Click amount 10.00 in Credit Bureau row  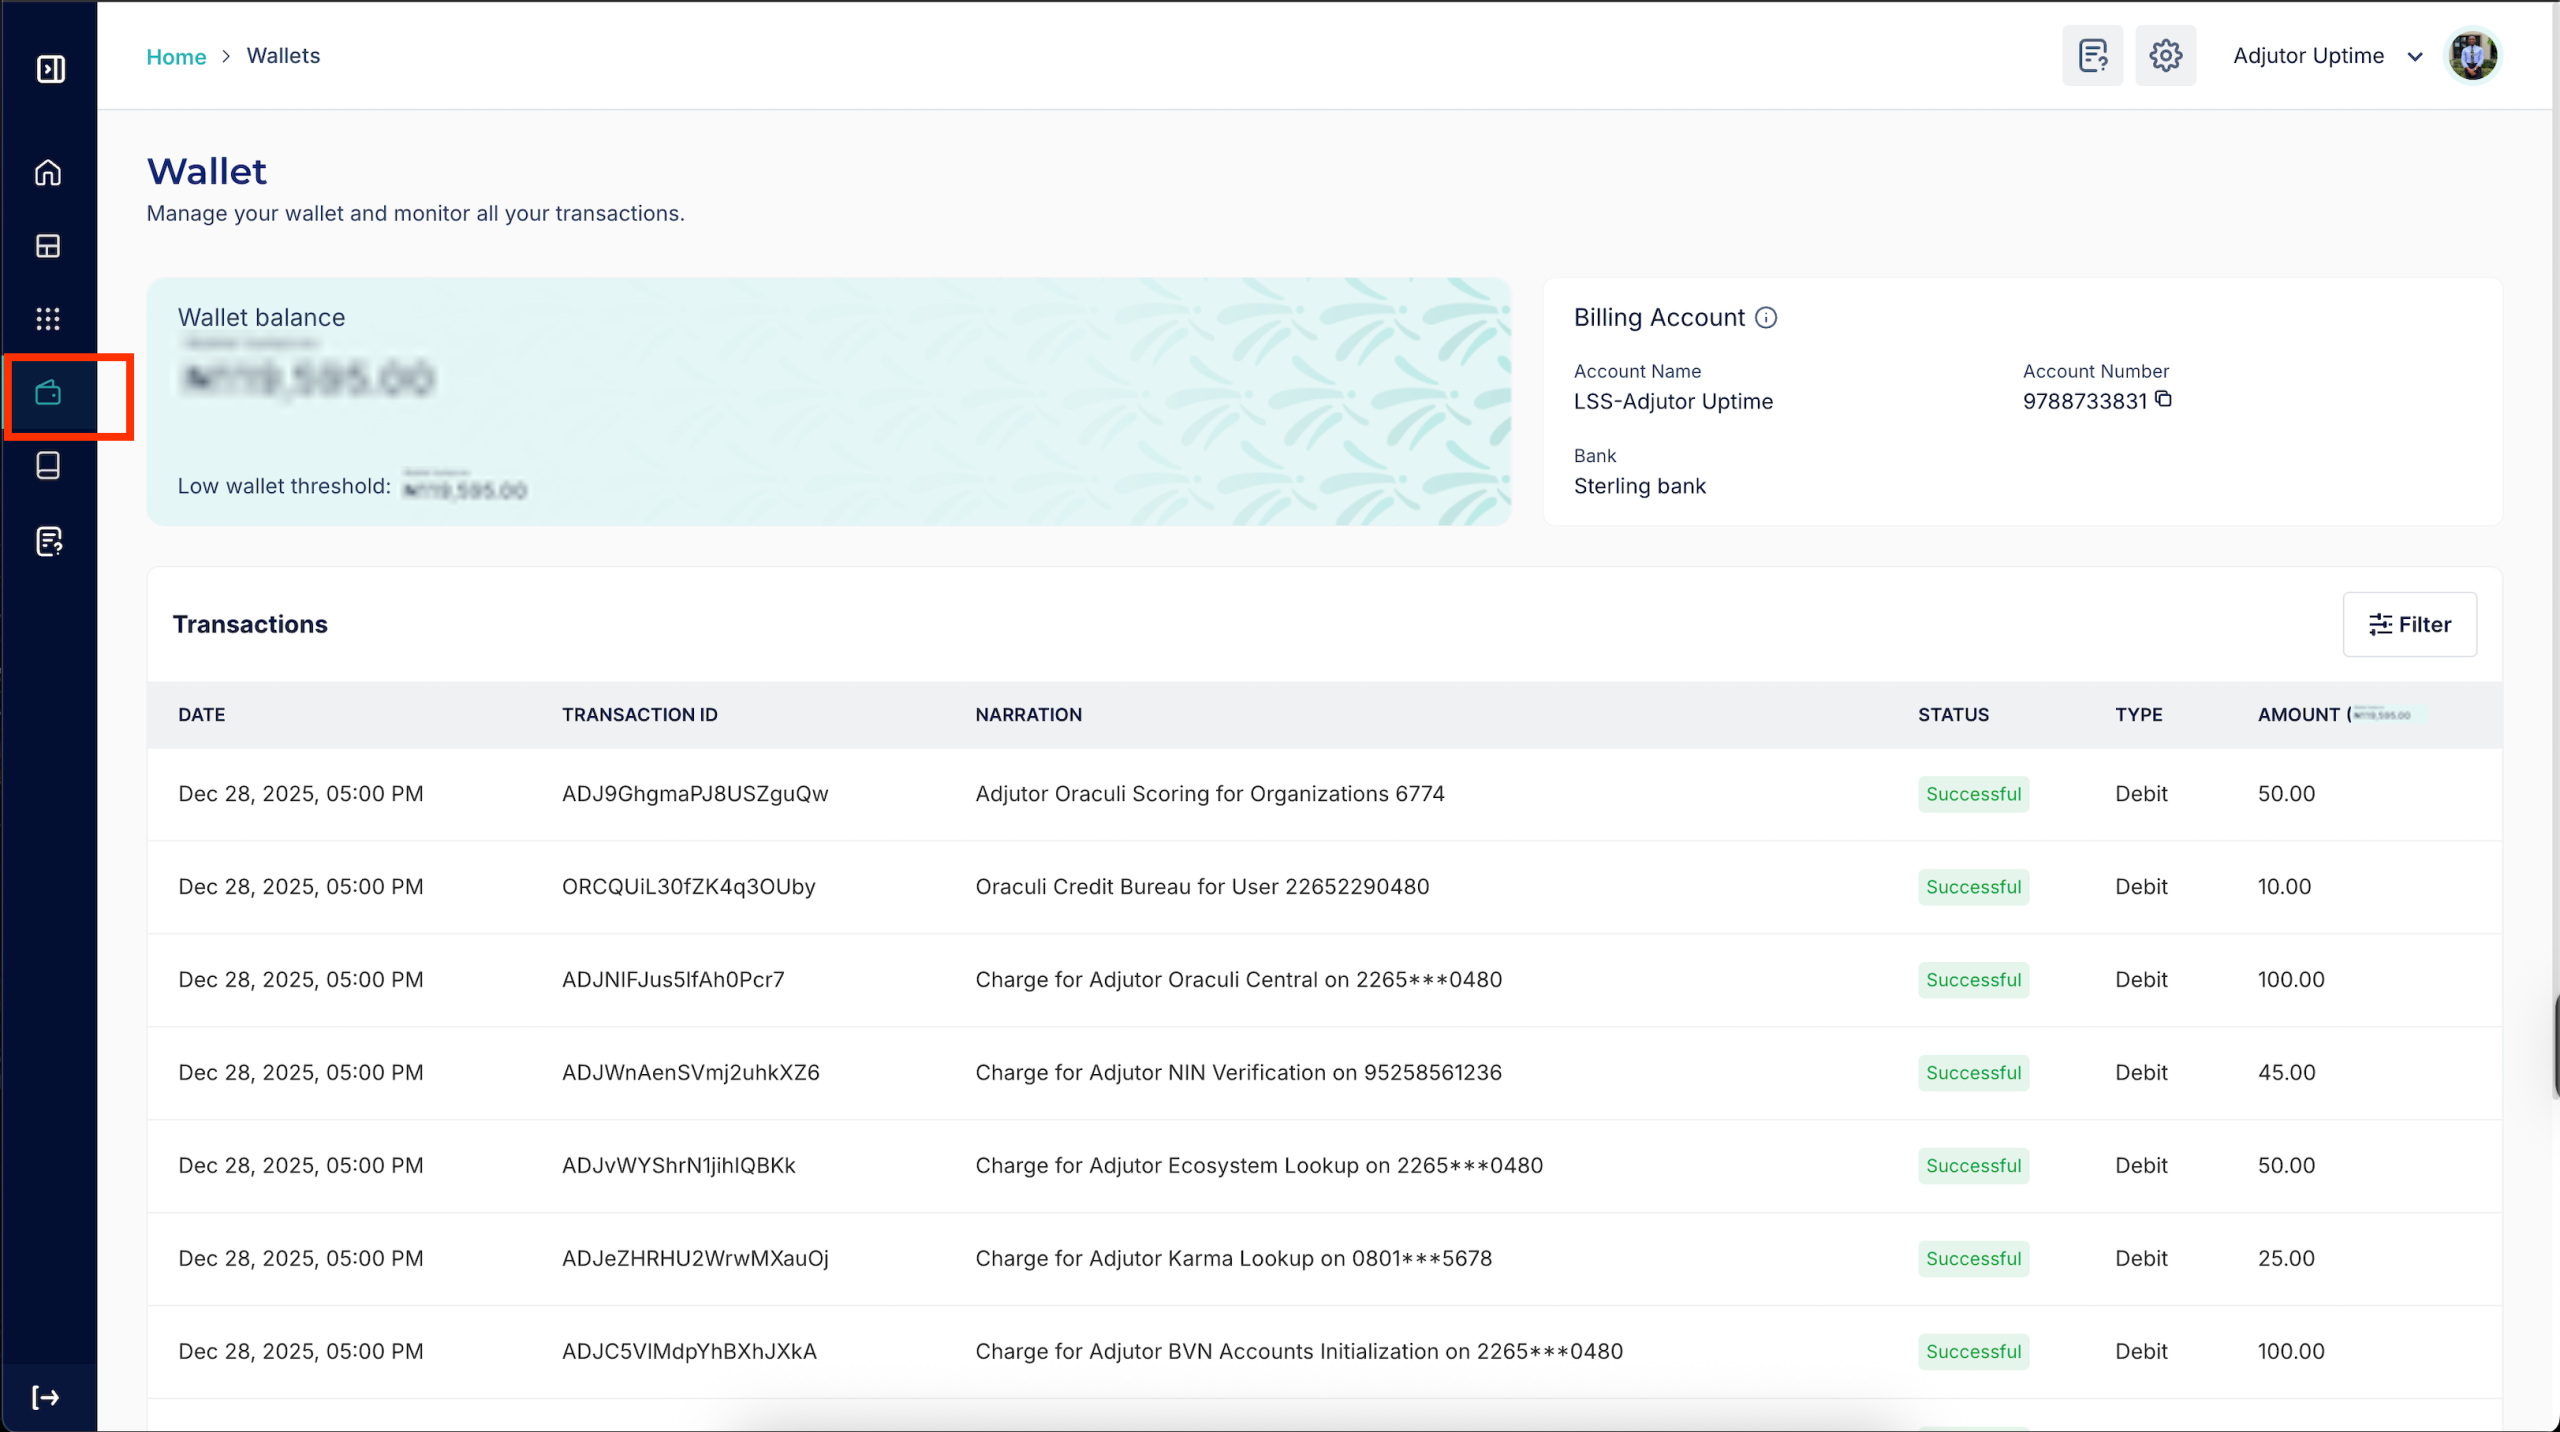2284,886
